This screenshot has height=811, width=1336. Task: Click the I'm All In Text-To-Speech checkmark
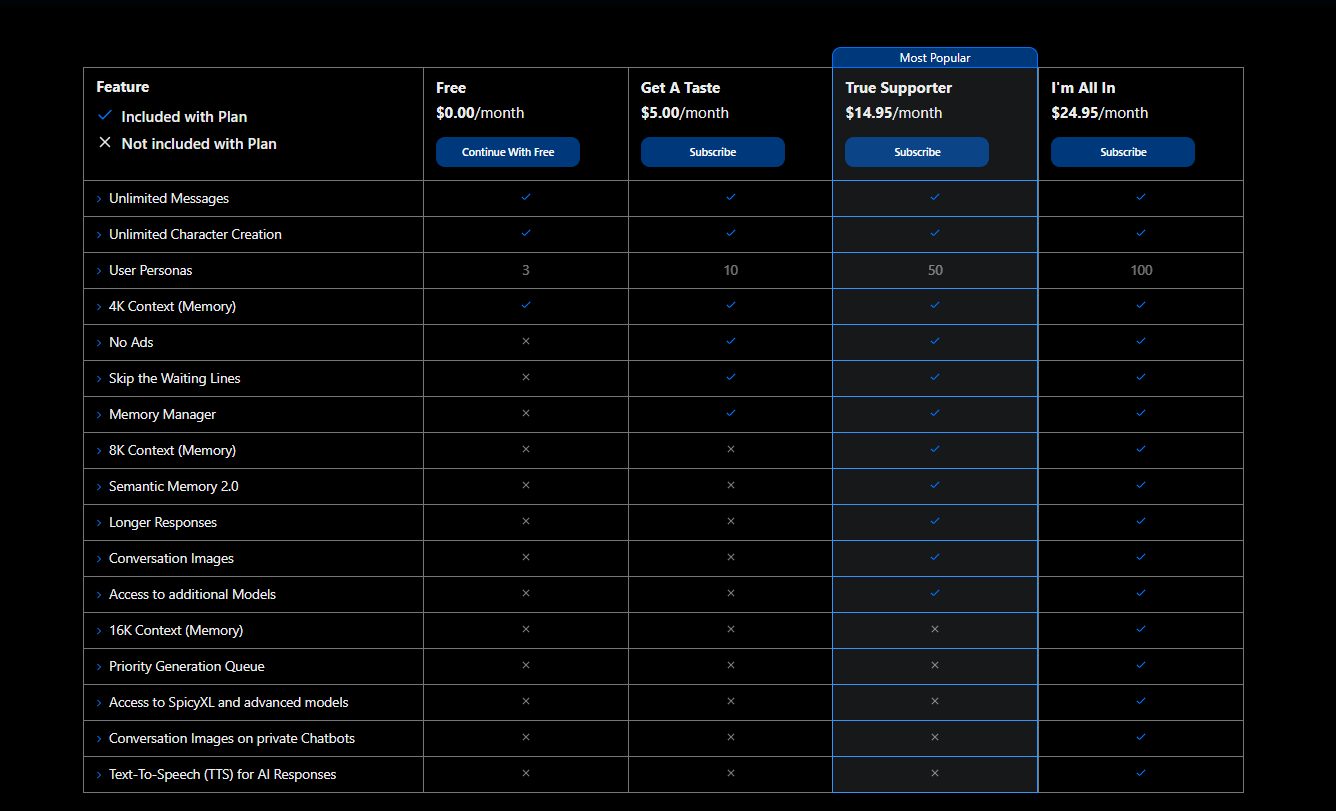(x=1141, y=773)
